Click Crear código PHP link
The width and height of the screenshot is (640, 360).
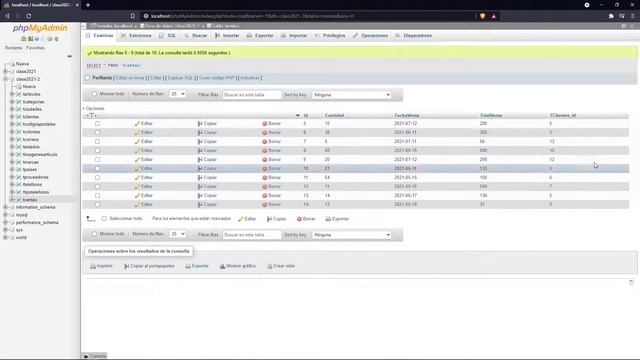pyautogui.click(x=217, y=78)
